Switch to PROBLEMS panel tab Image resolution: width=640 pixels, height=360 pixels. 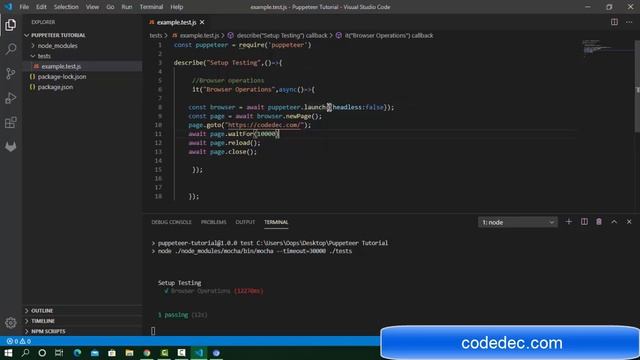coord(213,222)
